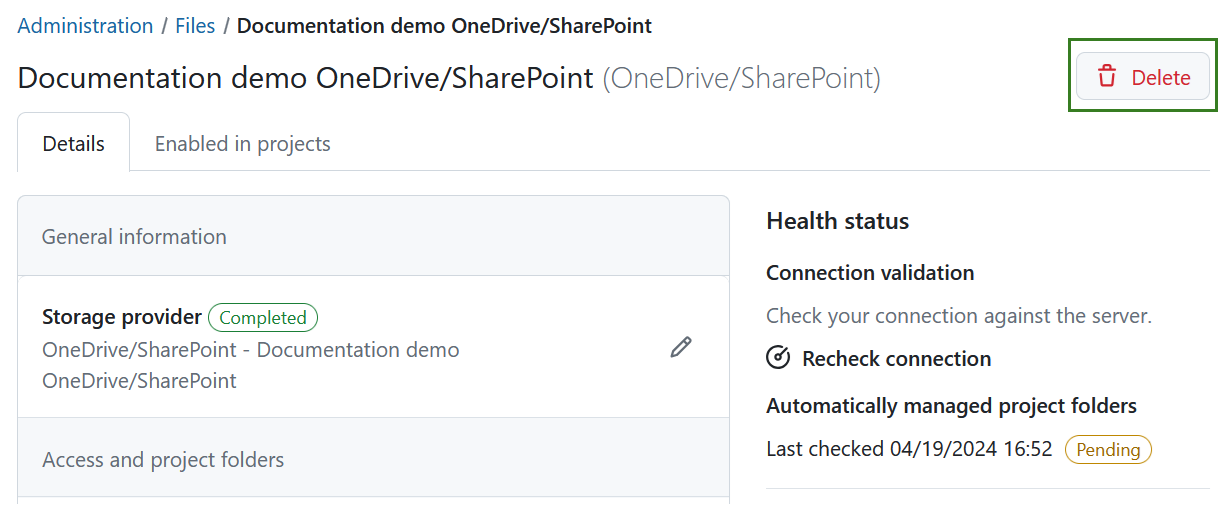Click the gauge icon beside Recheck connection
Screen dimensions: 1224x507
(778, 358)
